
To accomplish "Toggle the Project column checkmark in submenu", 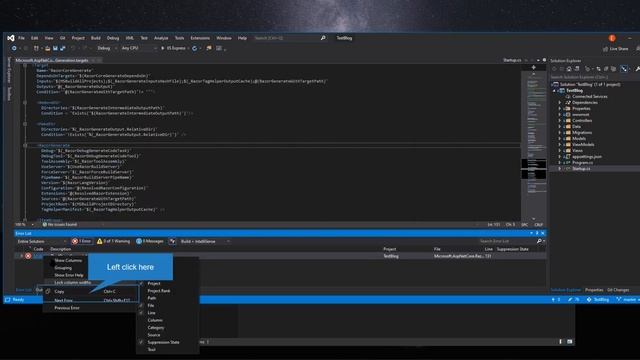I will tap(142, 283).
